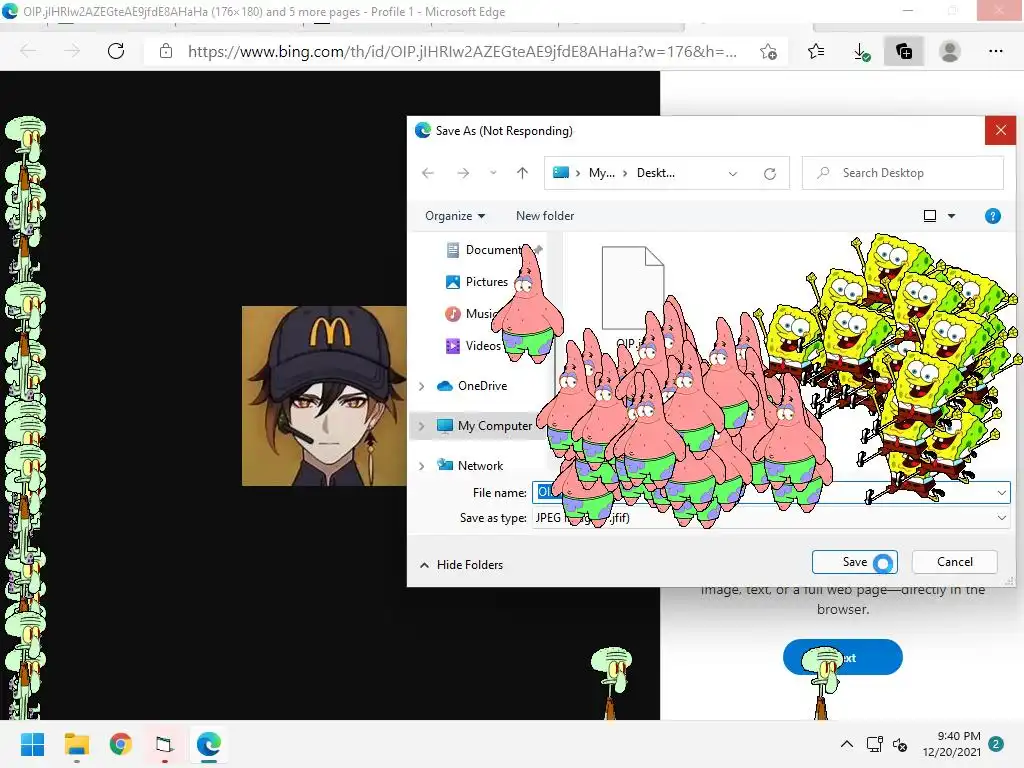The image size is (1024, 768).
Task: Expand the address path dropdown chevron
Action: [x=733, y=174]
